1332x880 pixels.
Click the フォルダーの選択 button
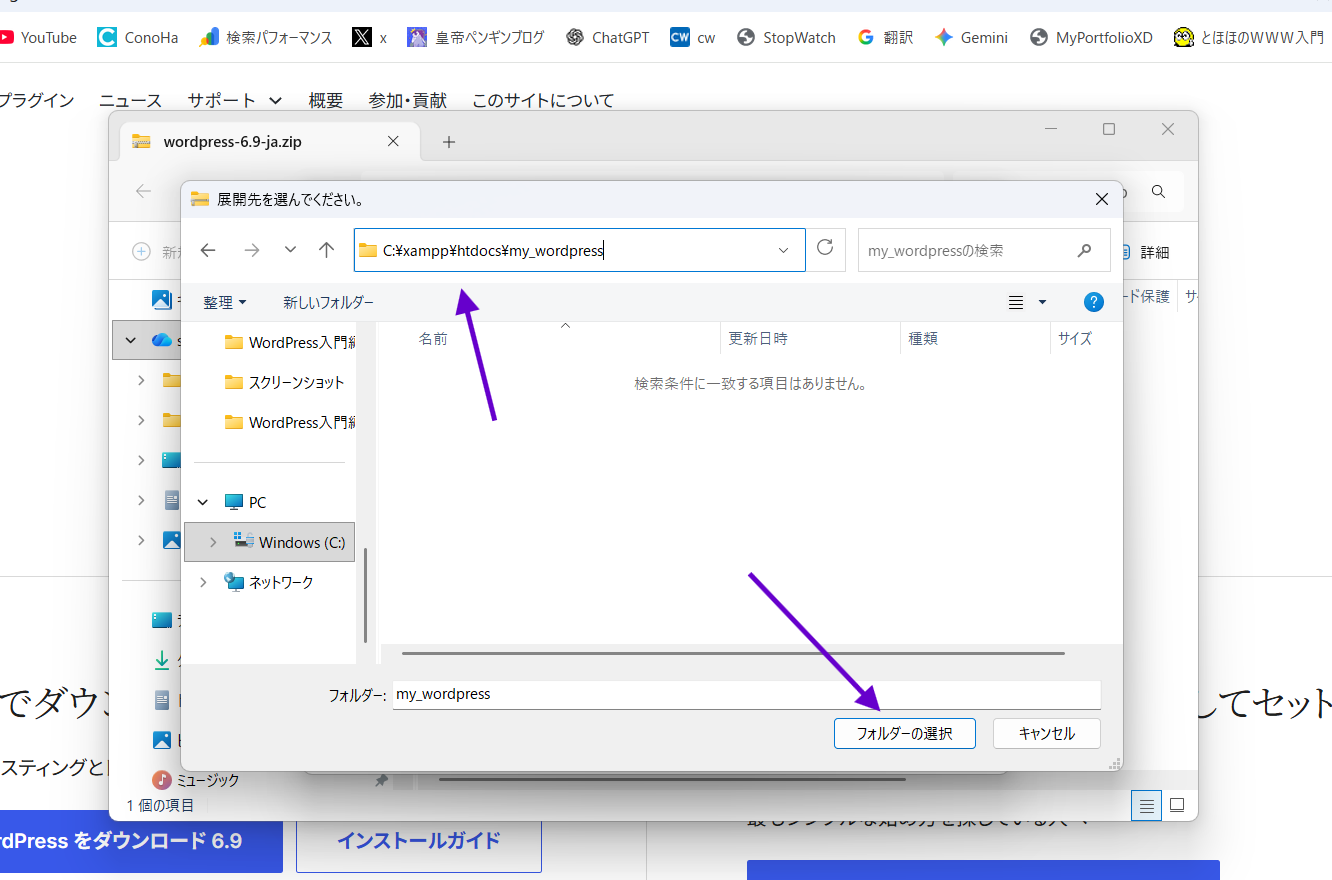pyautogui.click(x=904, y=733)
